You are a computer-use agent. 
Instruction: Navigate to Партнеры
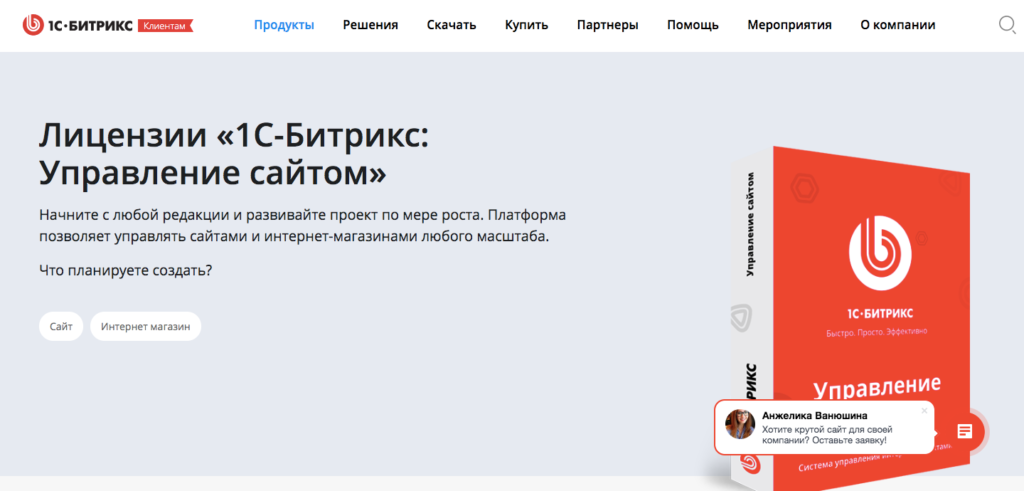point(607,25)
